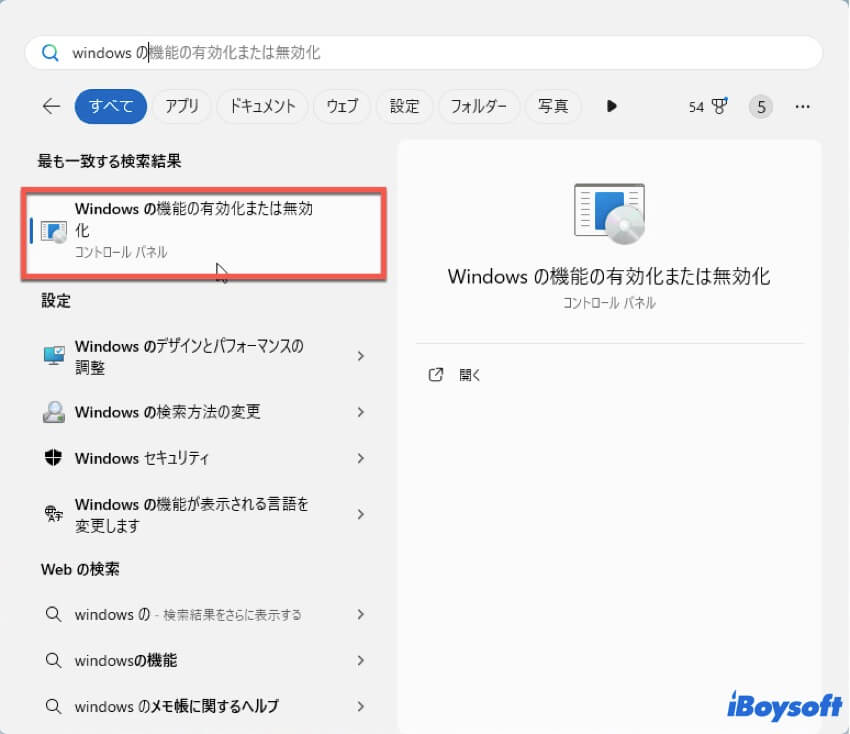The height and width of the screenshot is (734, 850).
Task: Expand chevron next to windowsの機能 suggestion
Action: [x=361, y=660]
